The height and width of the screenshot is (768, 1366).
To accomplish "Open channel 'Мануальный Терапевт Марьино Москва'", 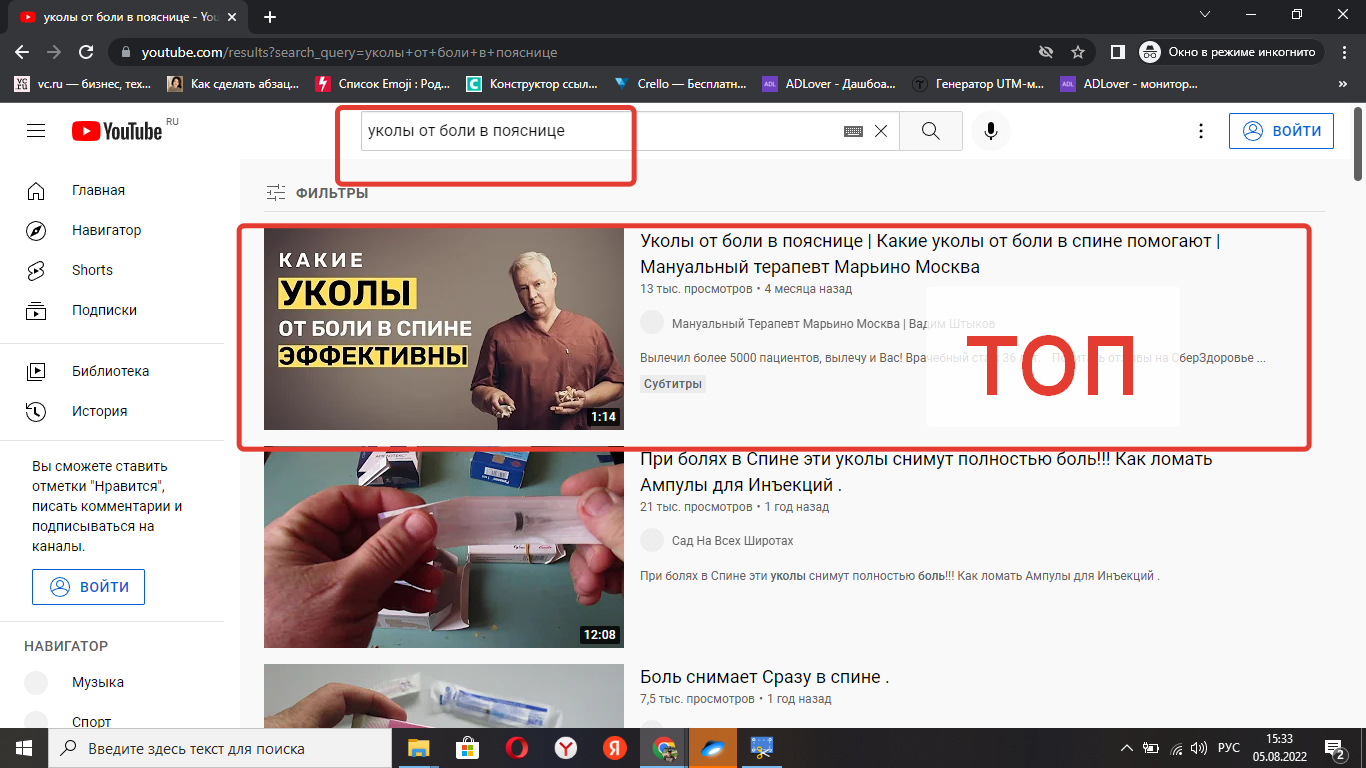I will click(x=833, y=324).
